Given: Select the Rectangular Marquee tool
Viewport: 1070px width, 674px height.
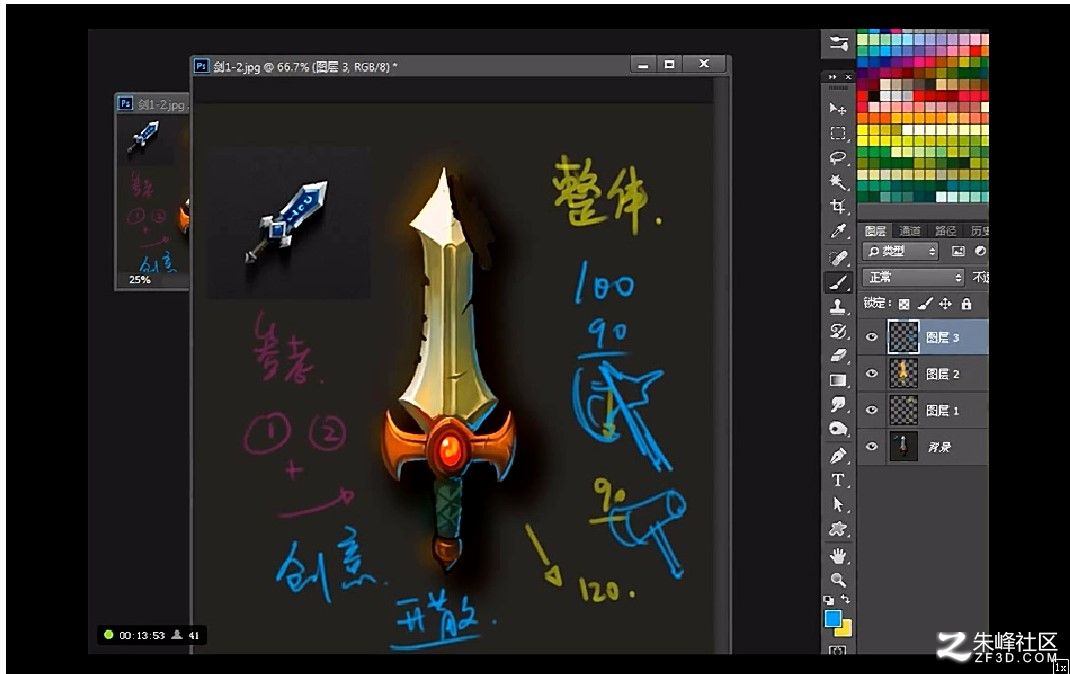Looking at the screenshot, I should 837,132.
